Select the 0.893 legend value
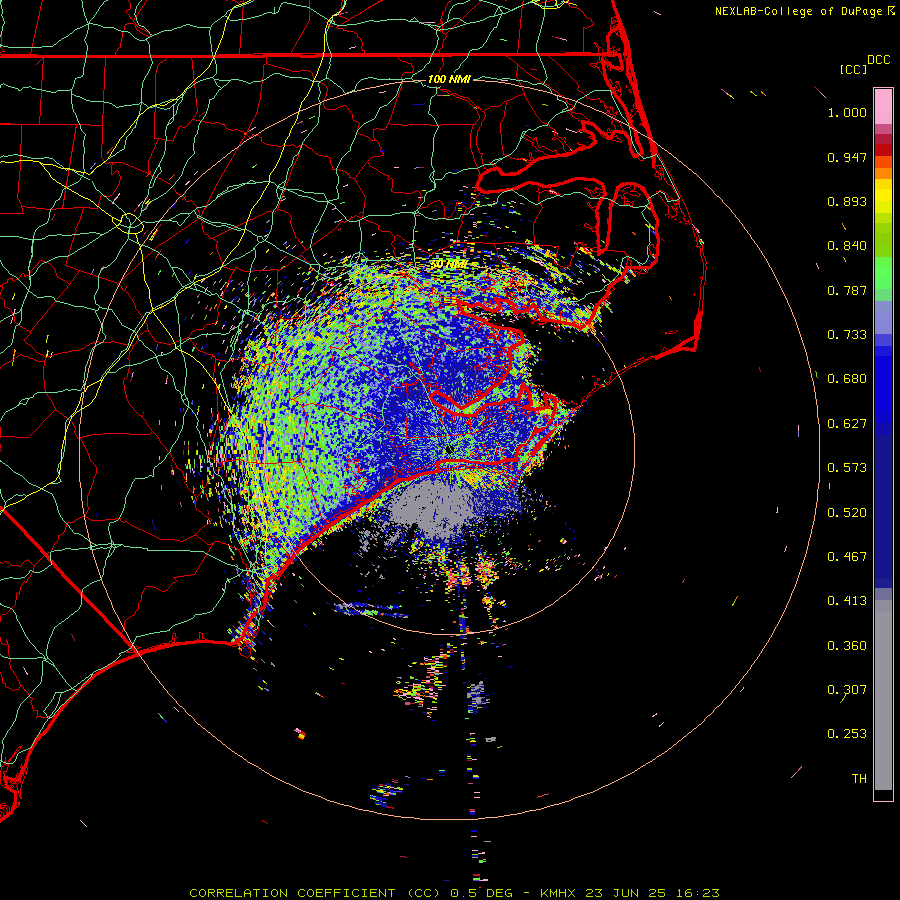Screen dimensions: 900x900 [847, 201]
